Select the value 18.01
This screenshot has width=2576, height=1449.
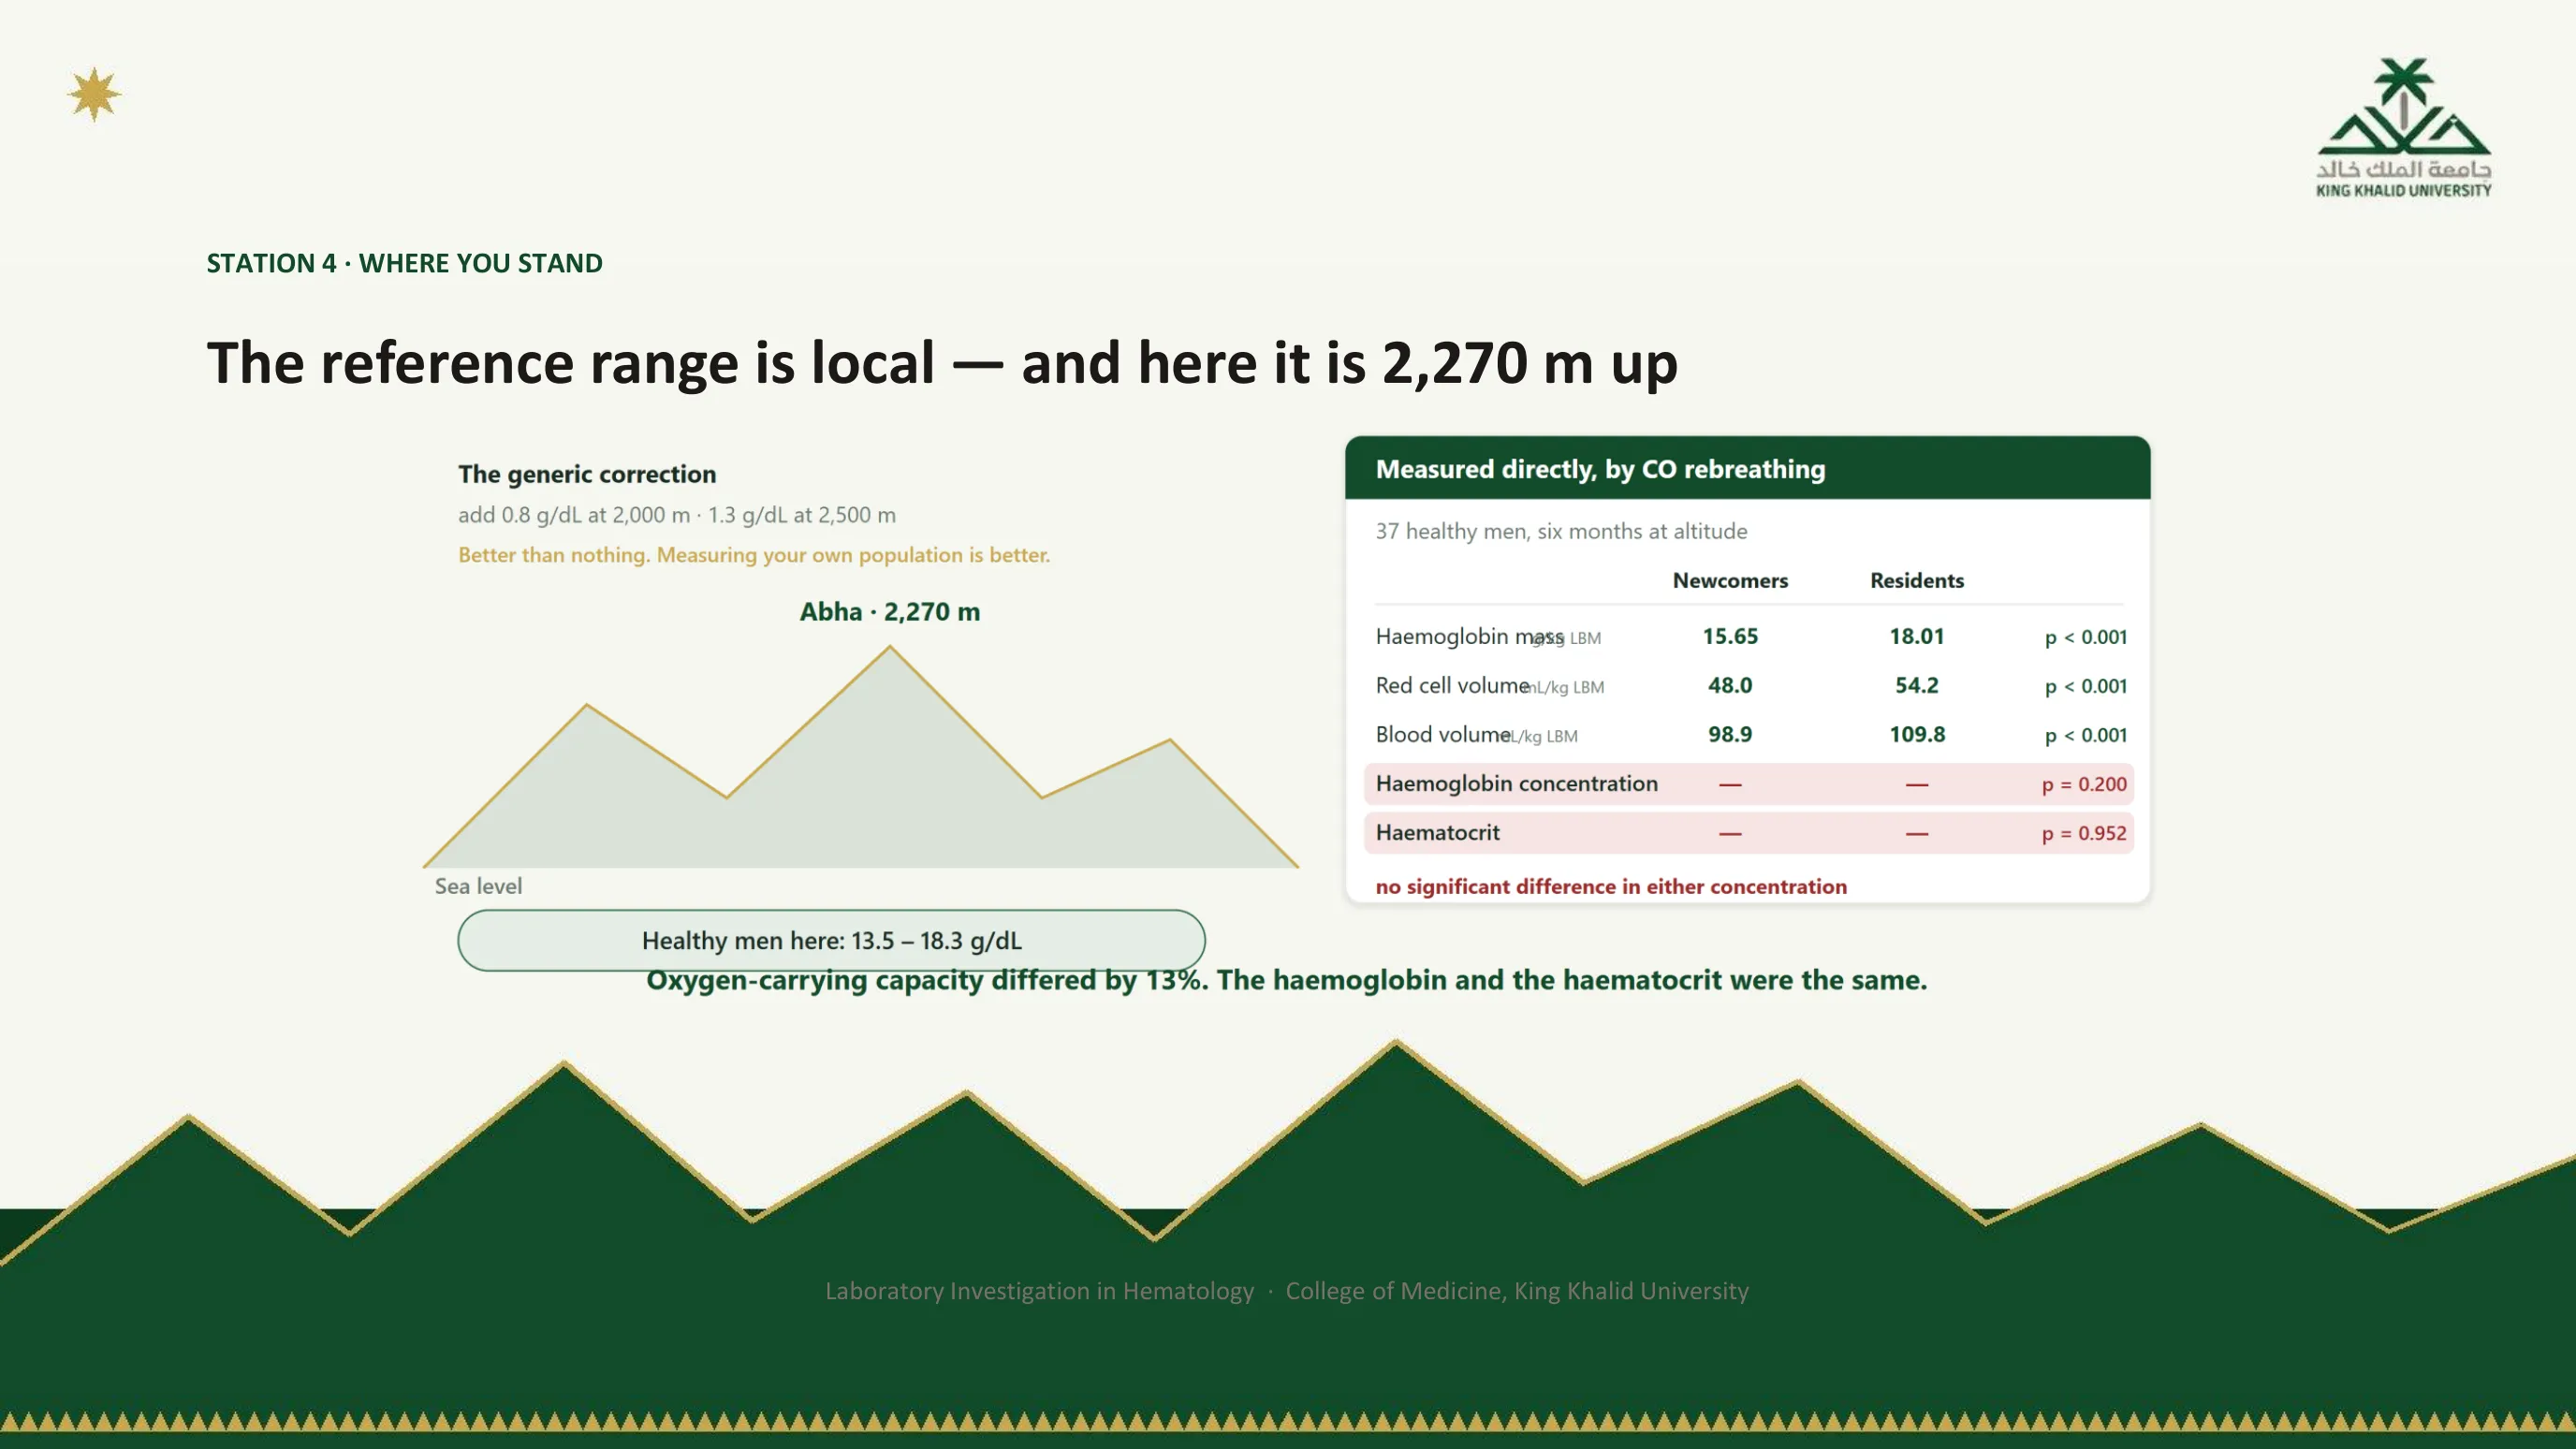[1916, 636]
